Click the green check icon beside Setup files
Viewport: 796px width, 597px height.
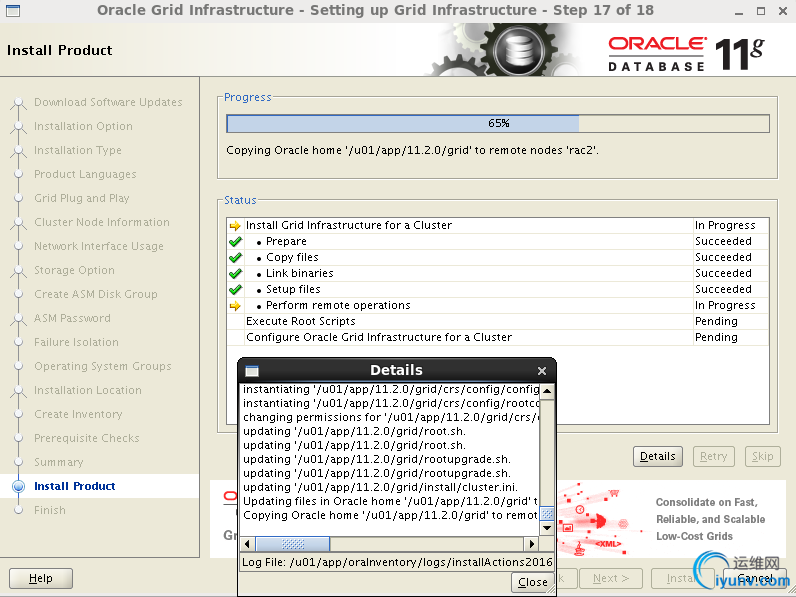pyautogui.click(x=235, y=289)
